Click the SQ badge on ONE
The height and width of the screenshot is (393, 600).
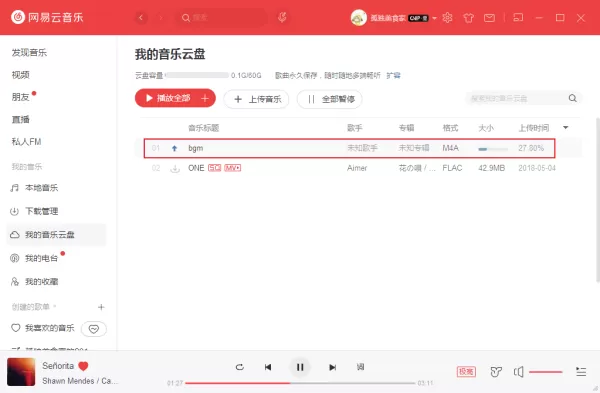(x=214, y=168)
